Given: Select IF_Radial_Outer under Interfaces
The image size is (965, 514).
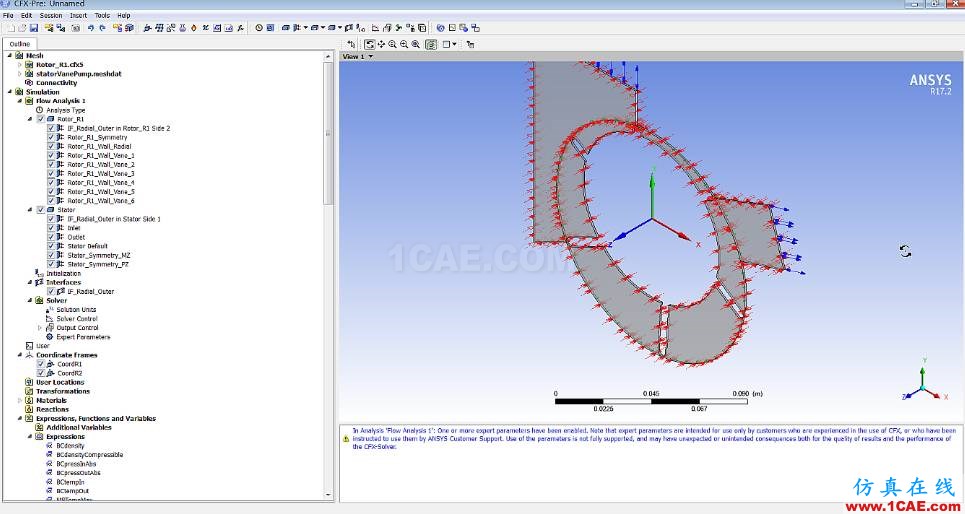Looking at the screenshot, I should 90,292.
